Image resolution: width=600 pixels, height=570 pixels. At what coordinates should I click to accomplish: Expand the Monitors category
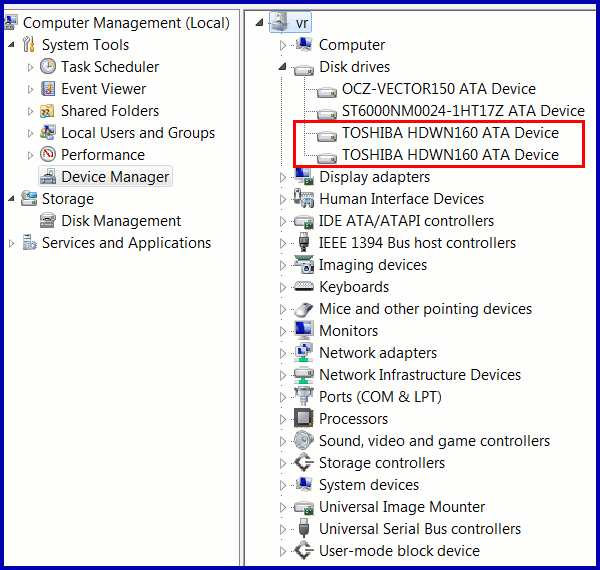click(x=283, y=331)
